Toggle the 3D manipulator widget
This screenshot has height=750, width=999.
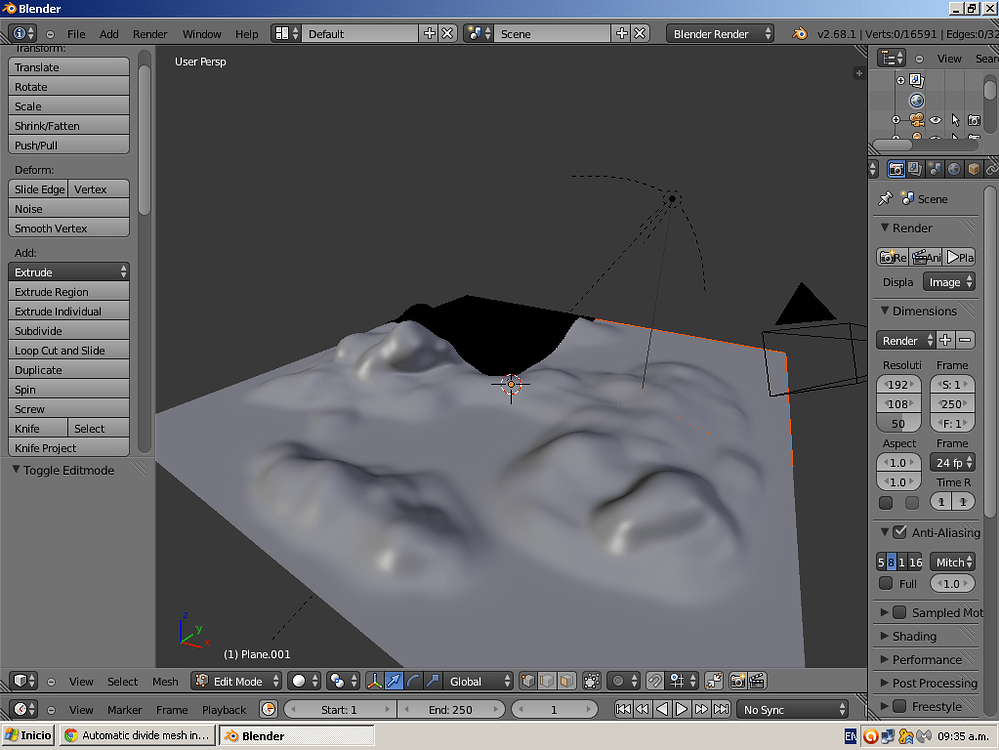click(375, 681)
